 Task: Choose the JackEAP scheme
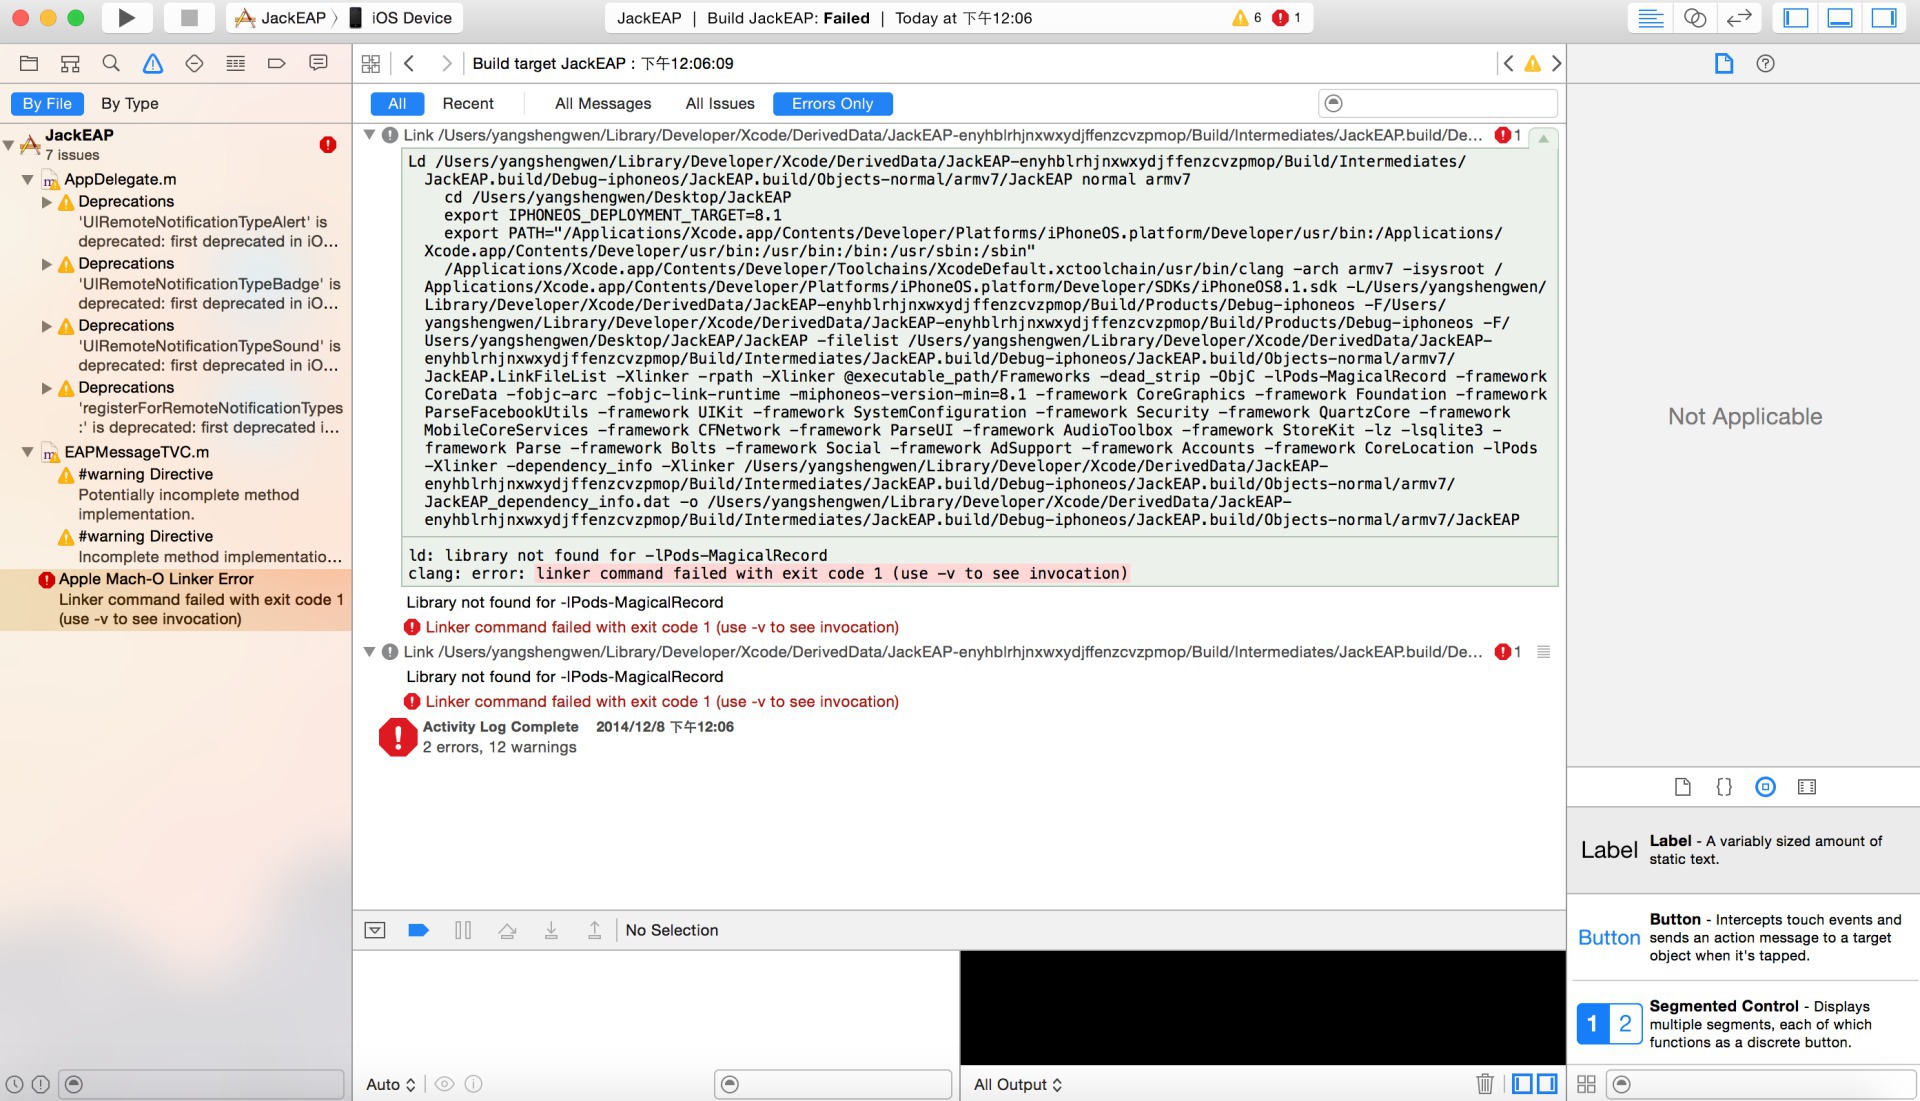coord(281,17)
